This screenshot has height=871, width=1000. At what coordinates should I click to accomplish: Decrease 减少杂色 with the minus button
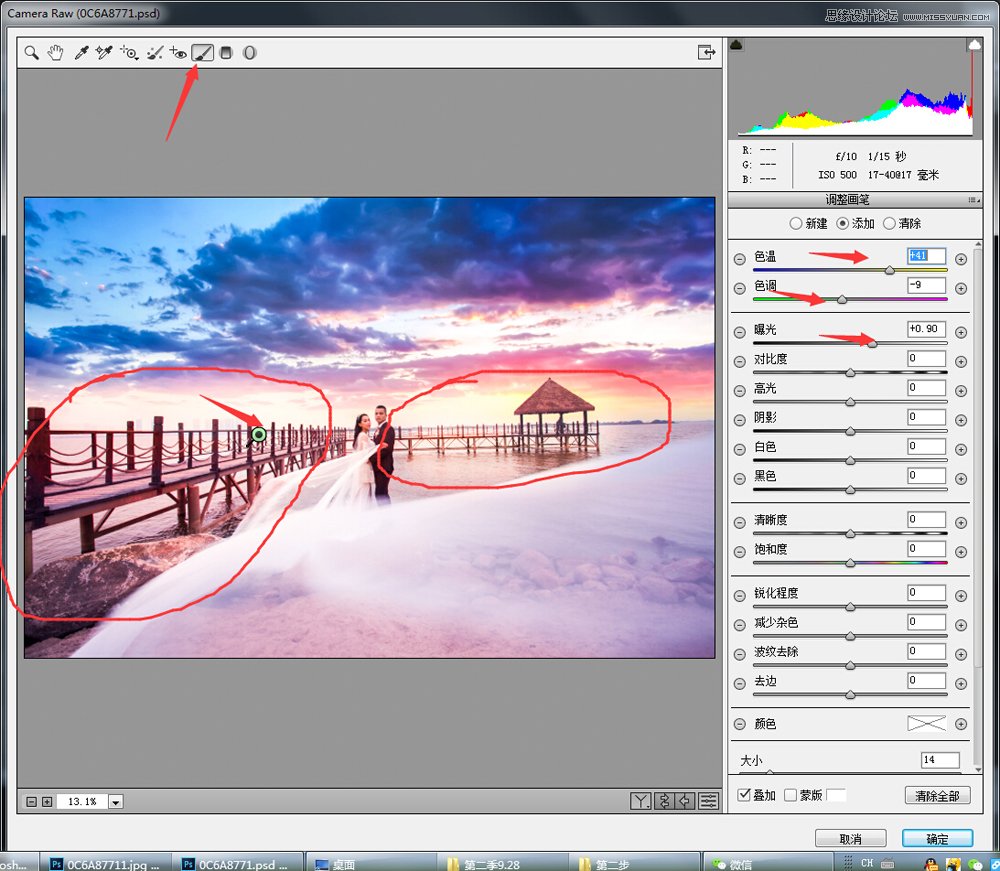[x=739, y=625]
